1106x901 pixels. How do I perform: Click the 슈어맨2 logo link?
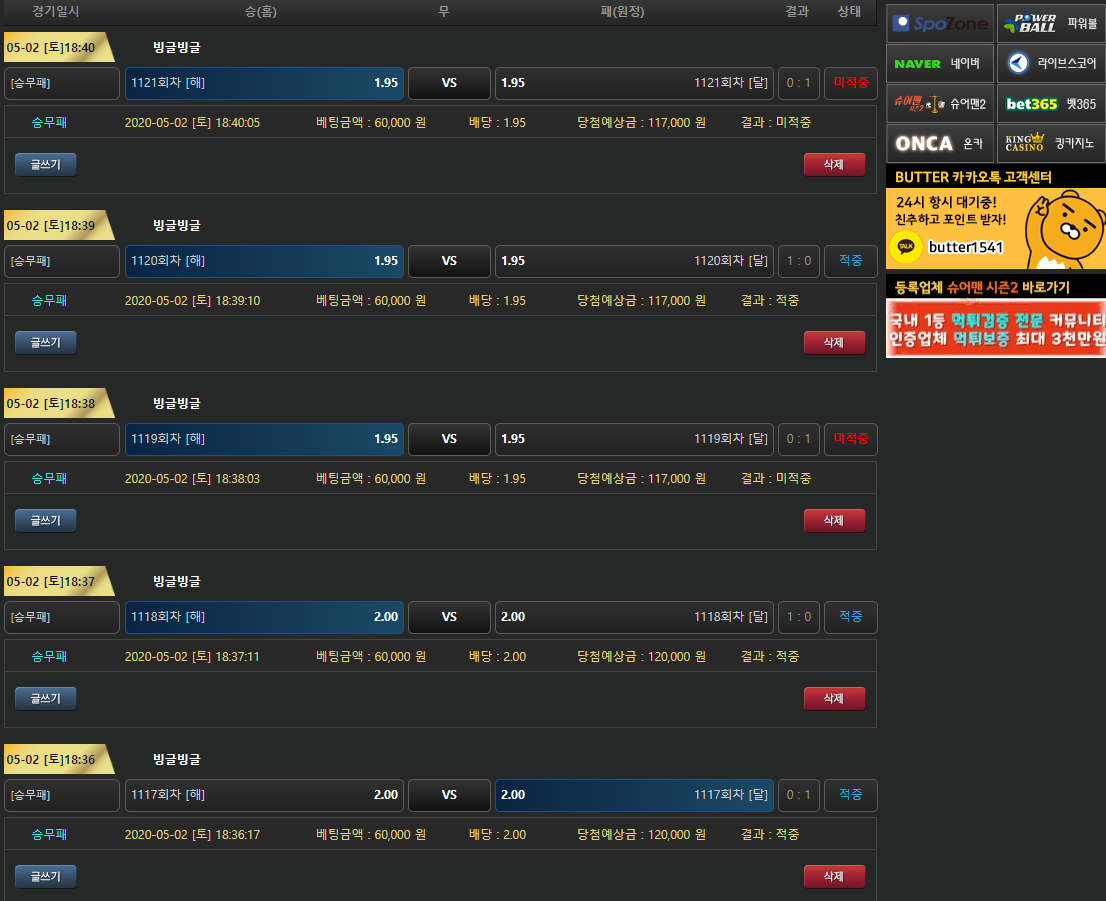(940, 103)
